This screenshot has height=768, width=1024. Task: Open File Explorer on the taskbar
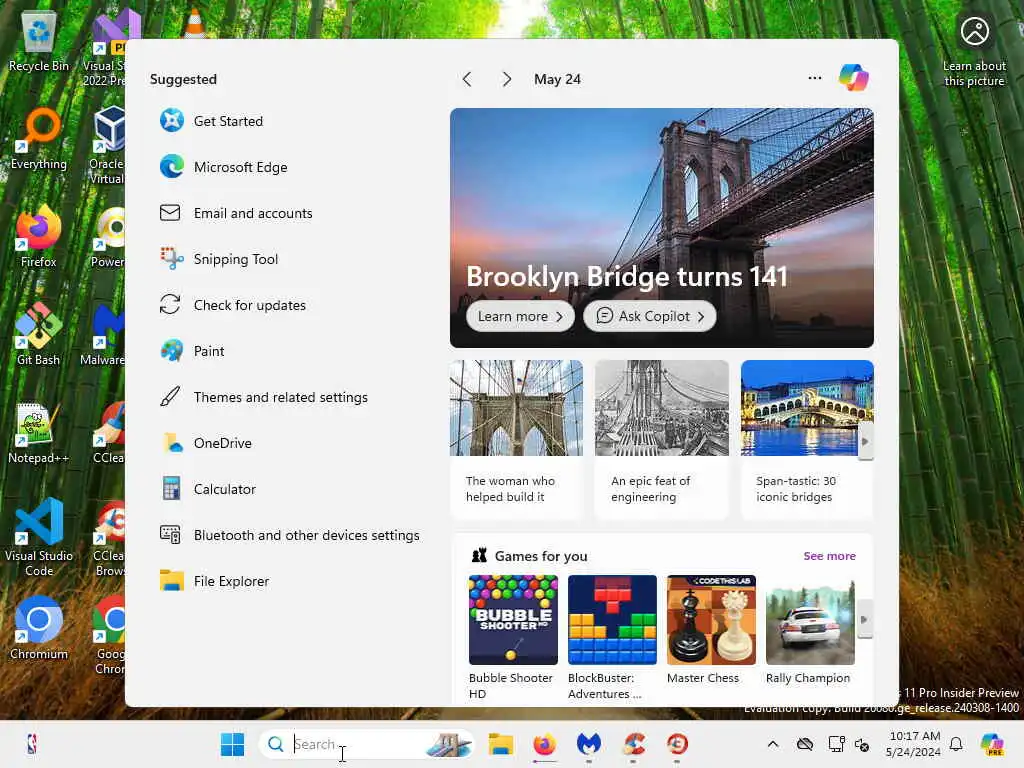click(501, 744)
